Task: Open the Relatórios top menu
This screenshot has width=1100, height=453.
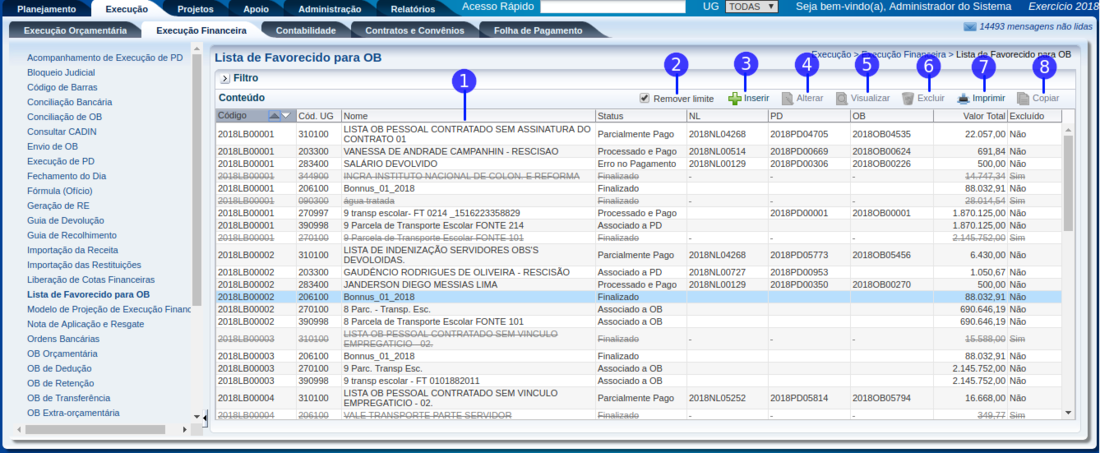Action: pyautogui.click(x=413, y=8)
